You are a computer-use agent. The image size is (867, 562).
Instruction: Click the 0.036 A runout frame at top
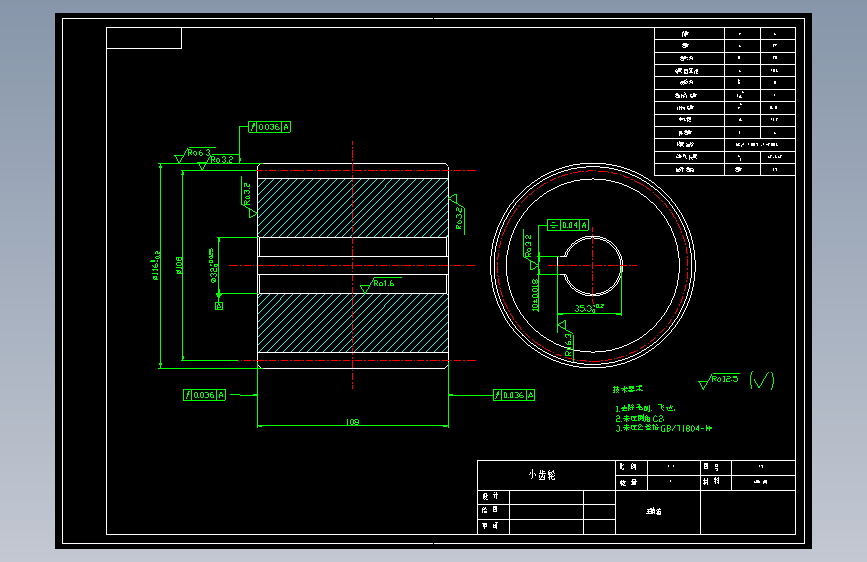pos(269,127)
